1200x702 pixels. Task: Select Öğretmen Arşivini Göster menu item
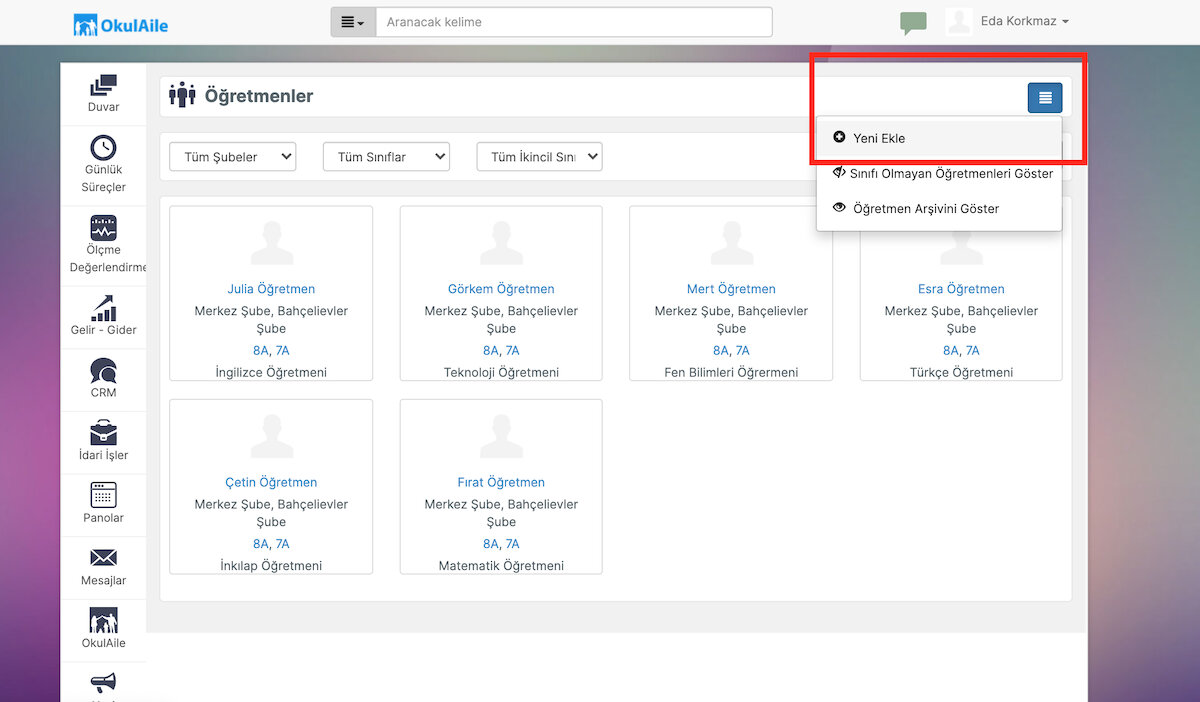click(939, 208)
